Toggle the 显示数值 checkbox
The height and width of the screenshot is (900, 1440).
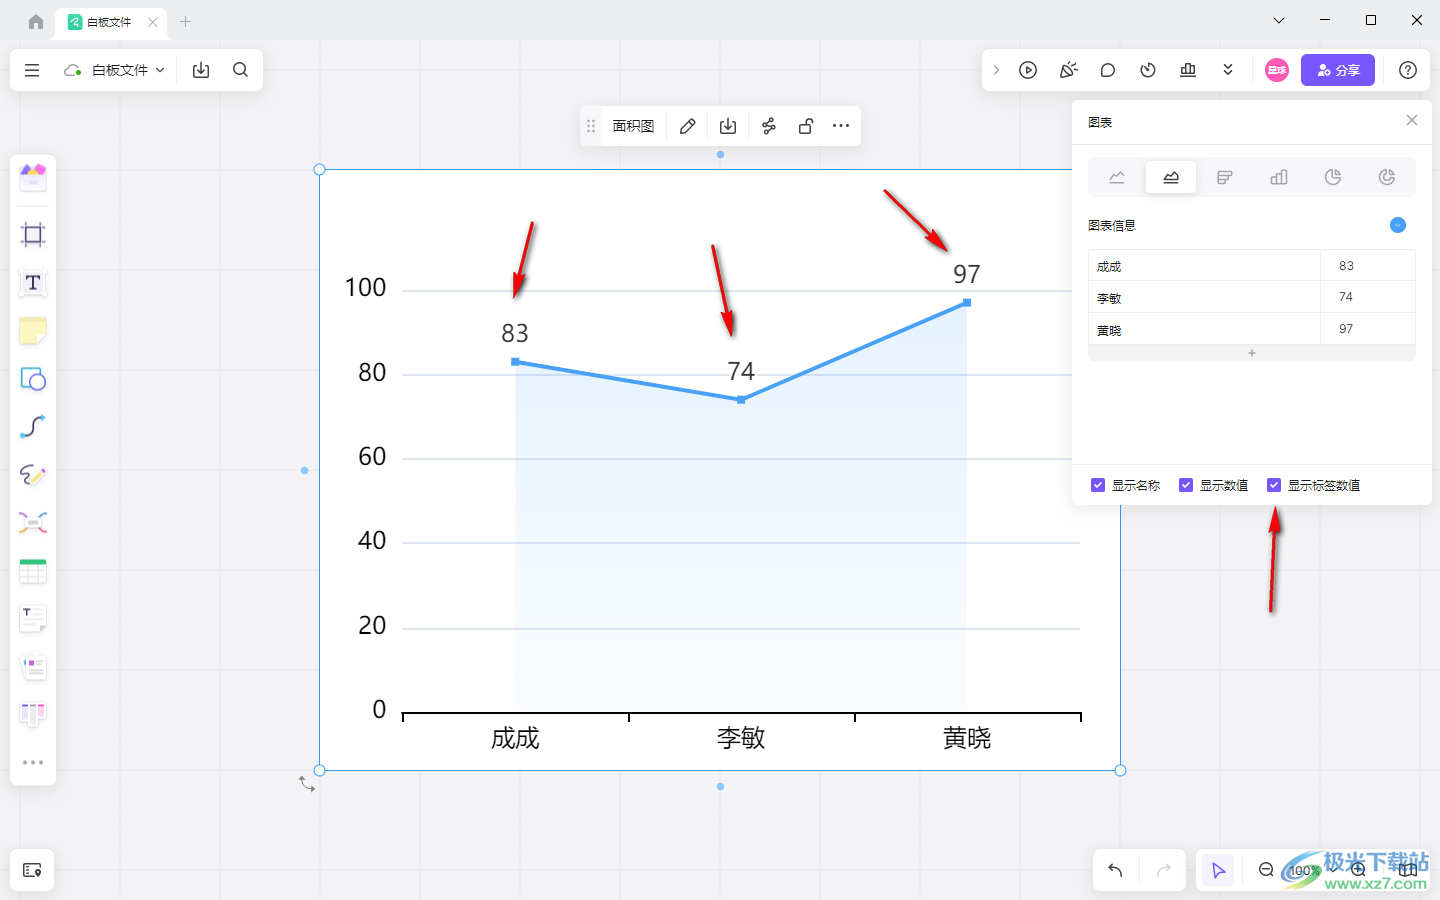(1186, 485)
